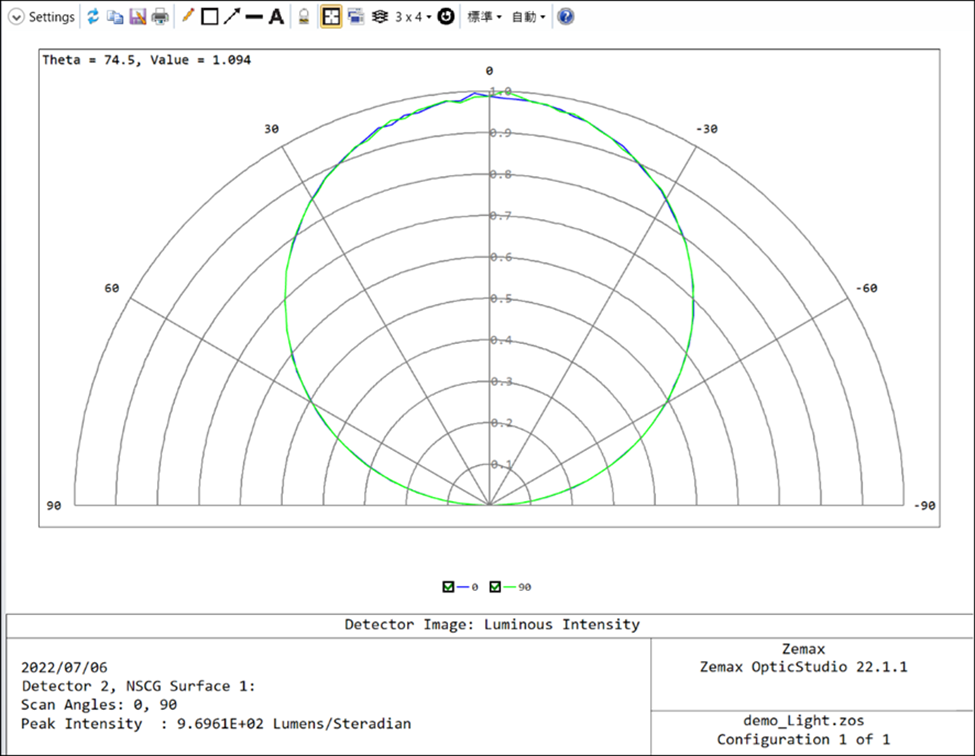Toggle the highlighted active cursor button
Image resolution: width=975 pixels, height=756 pixels.
coord(330,17)
